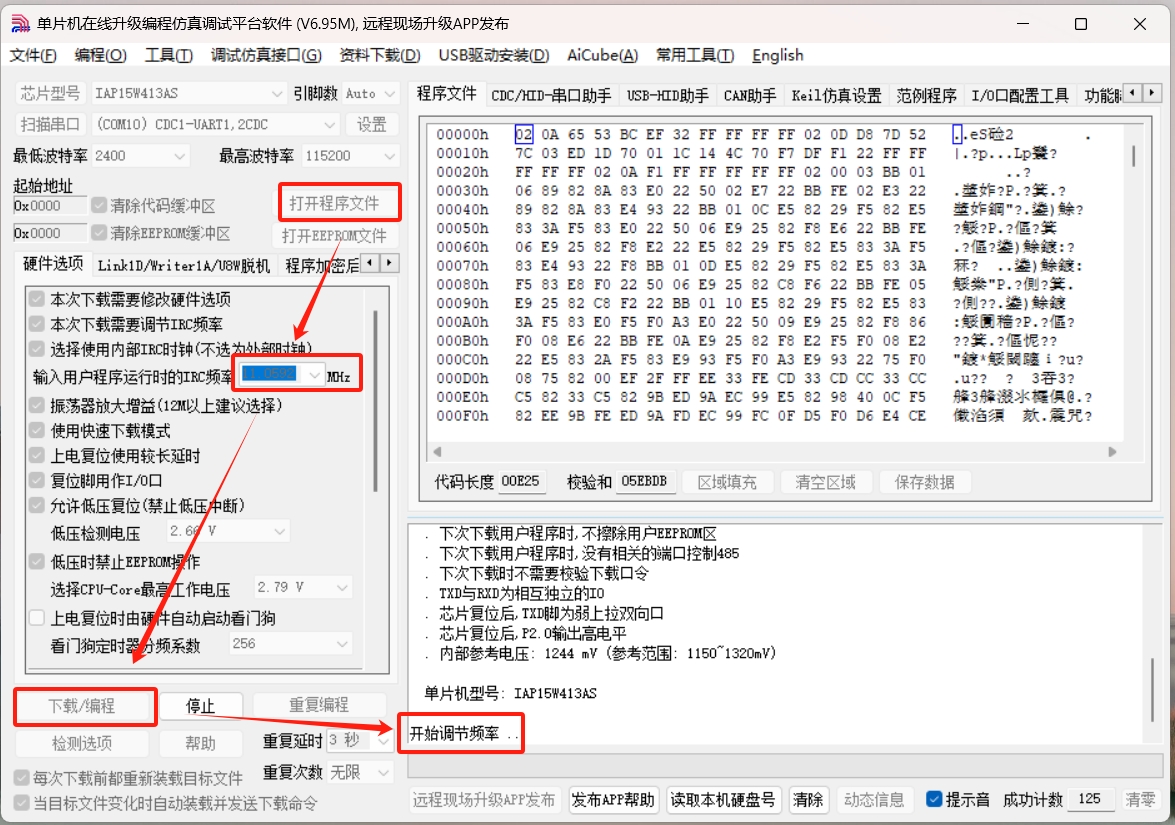The image size is (1175, 825).
Task: Open AiCube(A) menu
Action: click(602, 55)
